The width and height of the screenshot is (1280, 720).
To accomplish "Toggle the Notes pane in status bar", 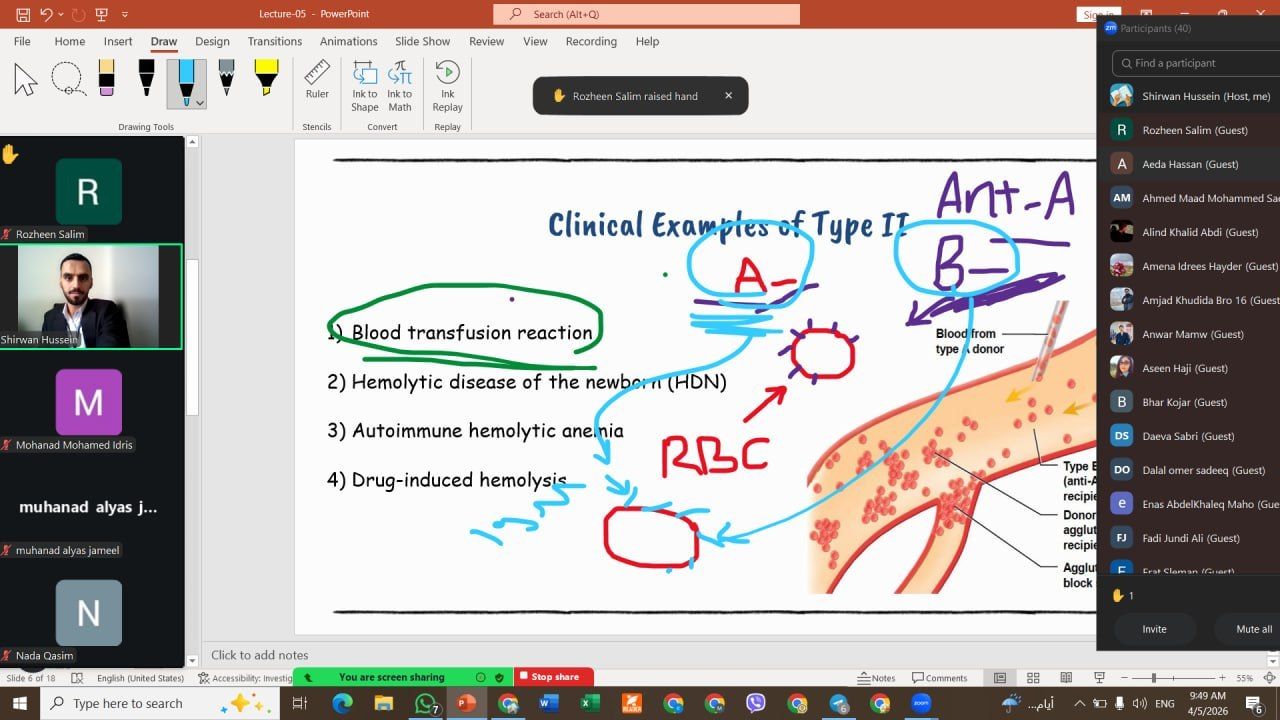I will tap(877, 678).
